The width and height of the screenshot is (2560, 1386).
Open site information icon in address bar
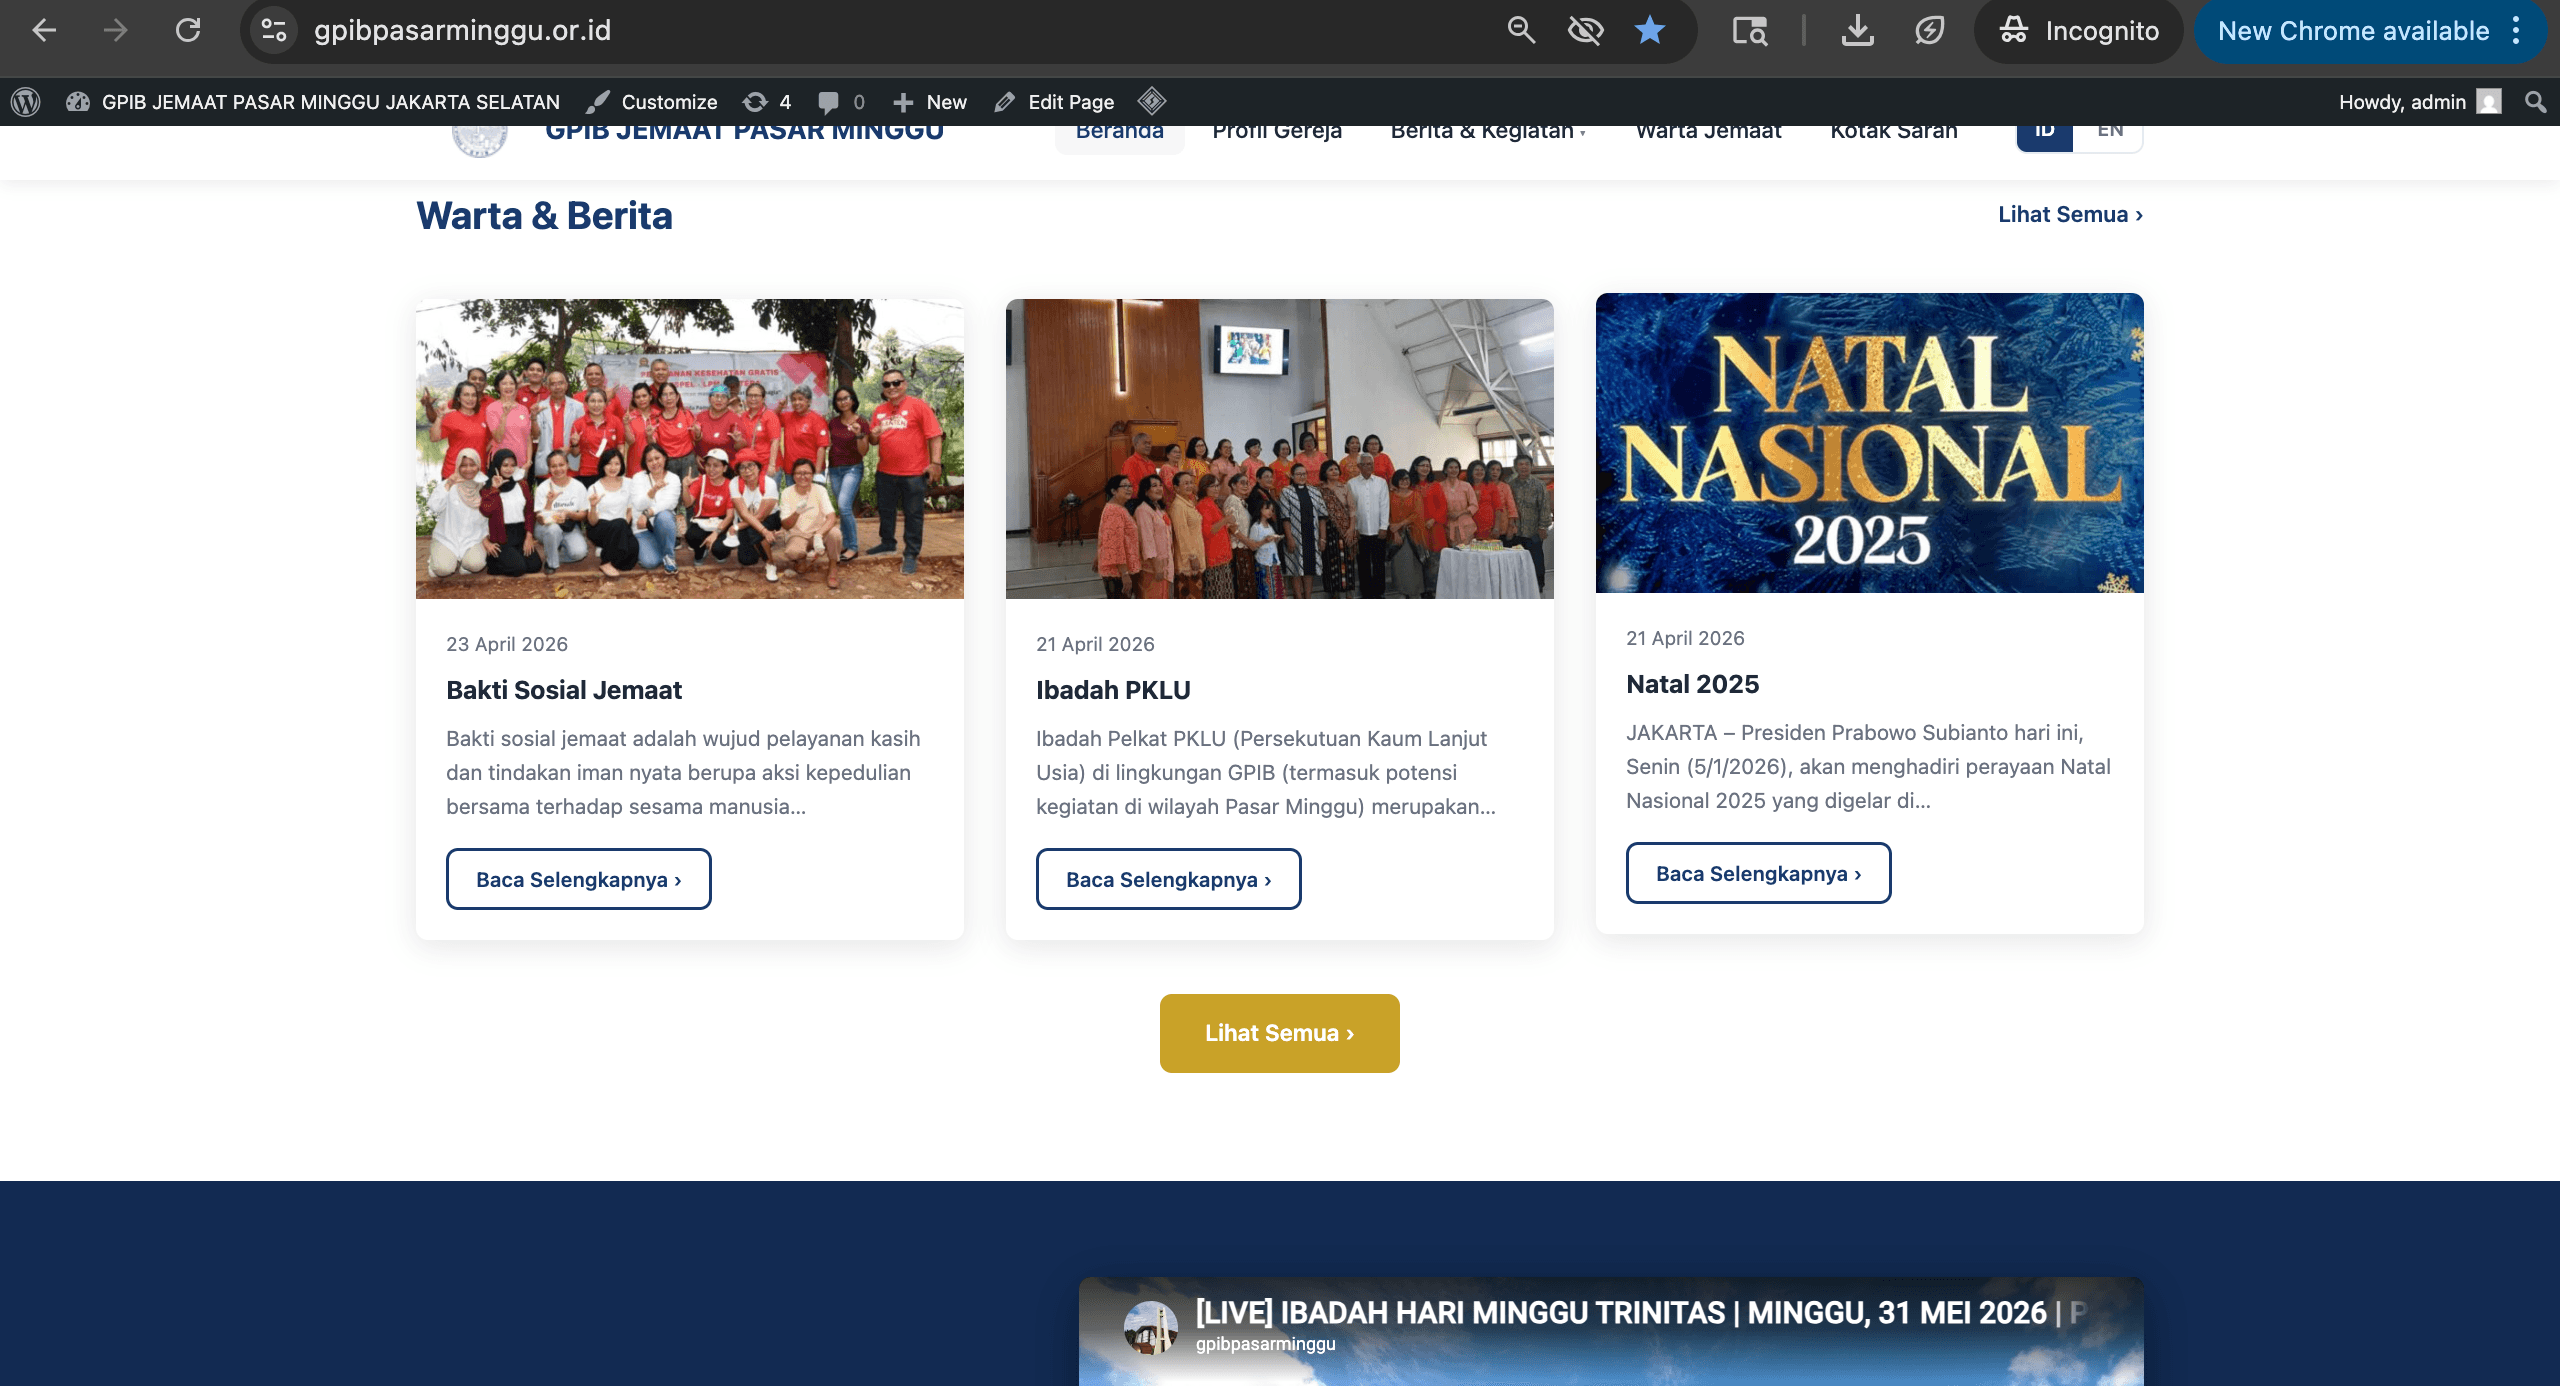click(274, 30)
